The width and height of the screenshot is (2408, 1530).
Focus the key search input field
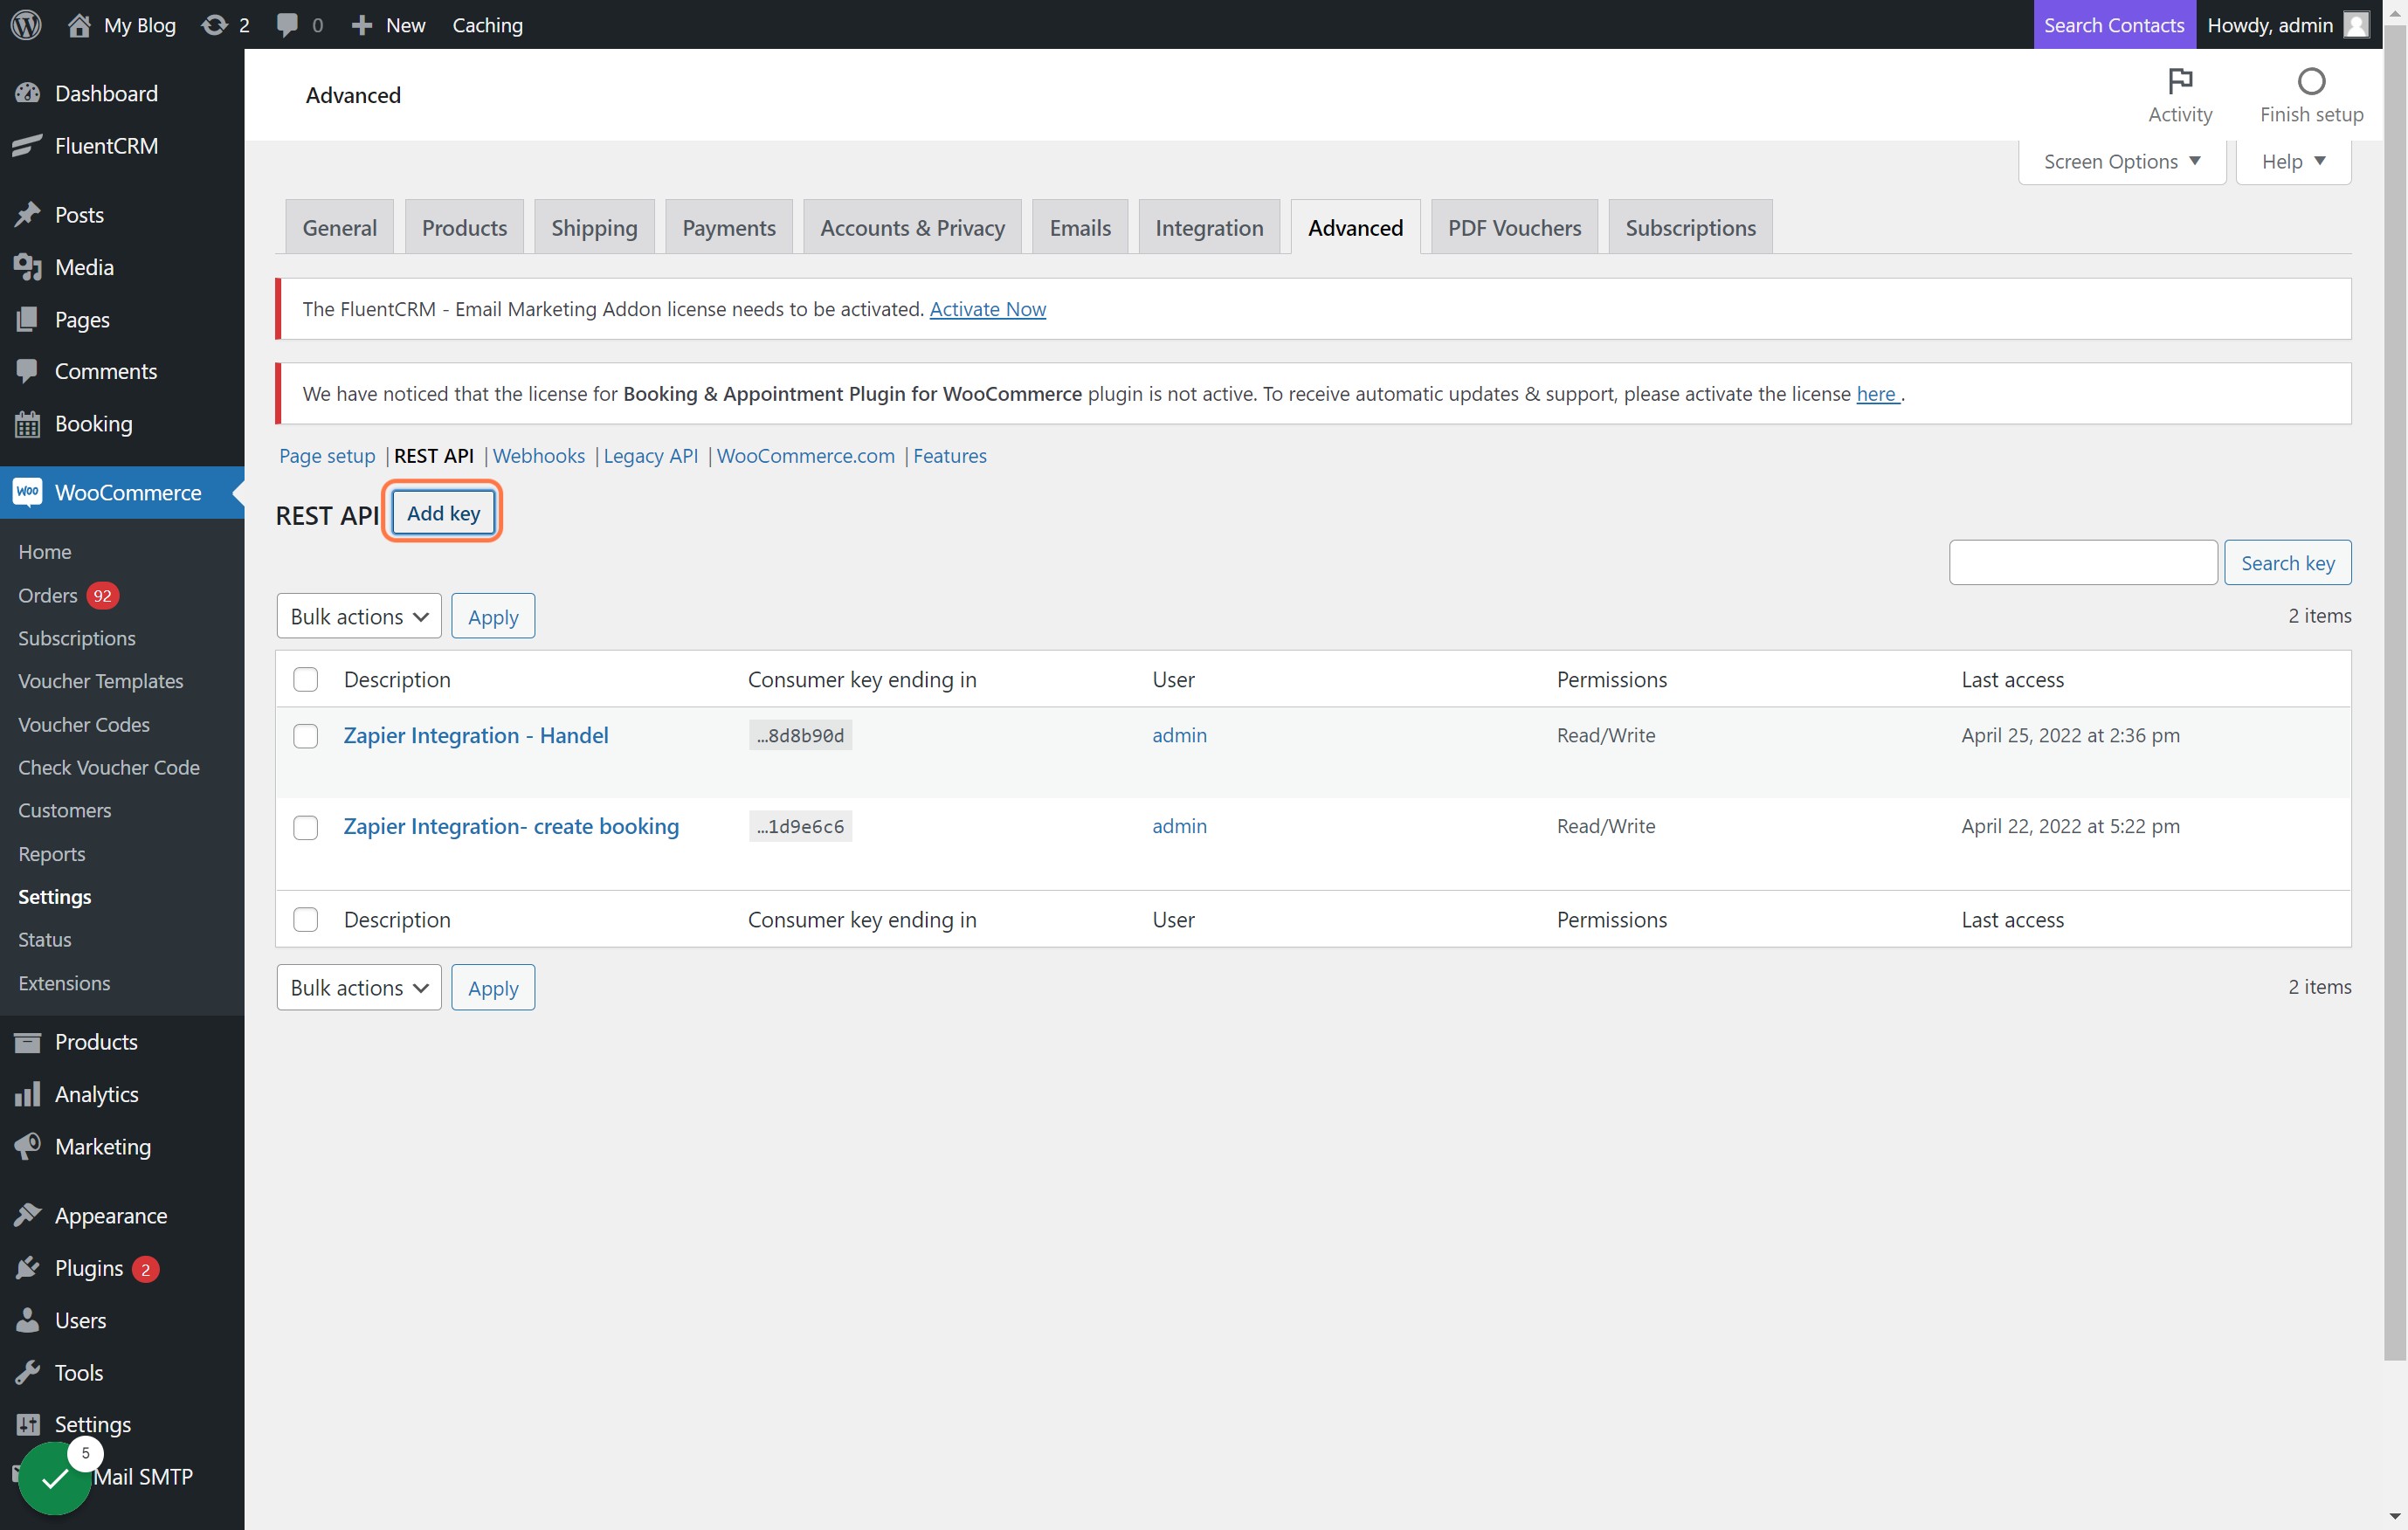(2082, 562)
